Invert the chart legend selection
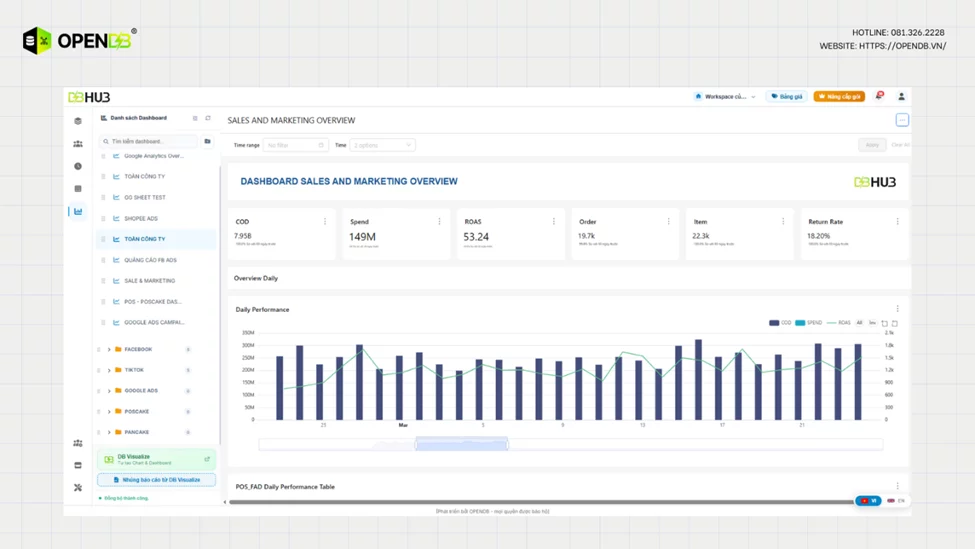 coord(872,323)
